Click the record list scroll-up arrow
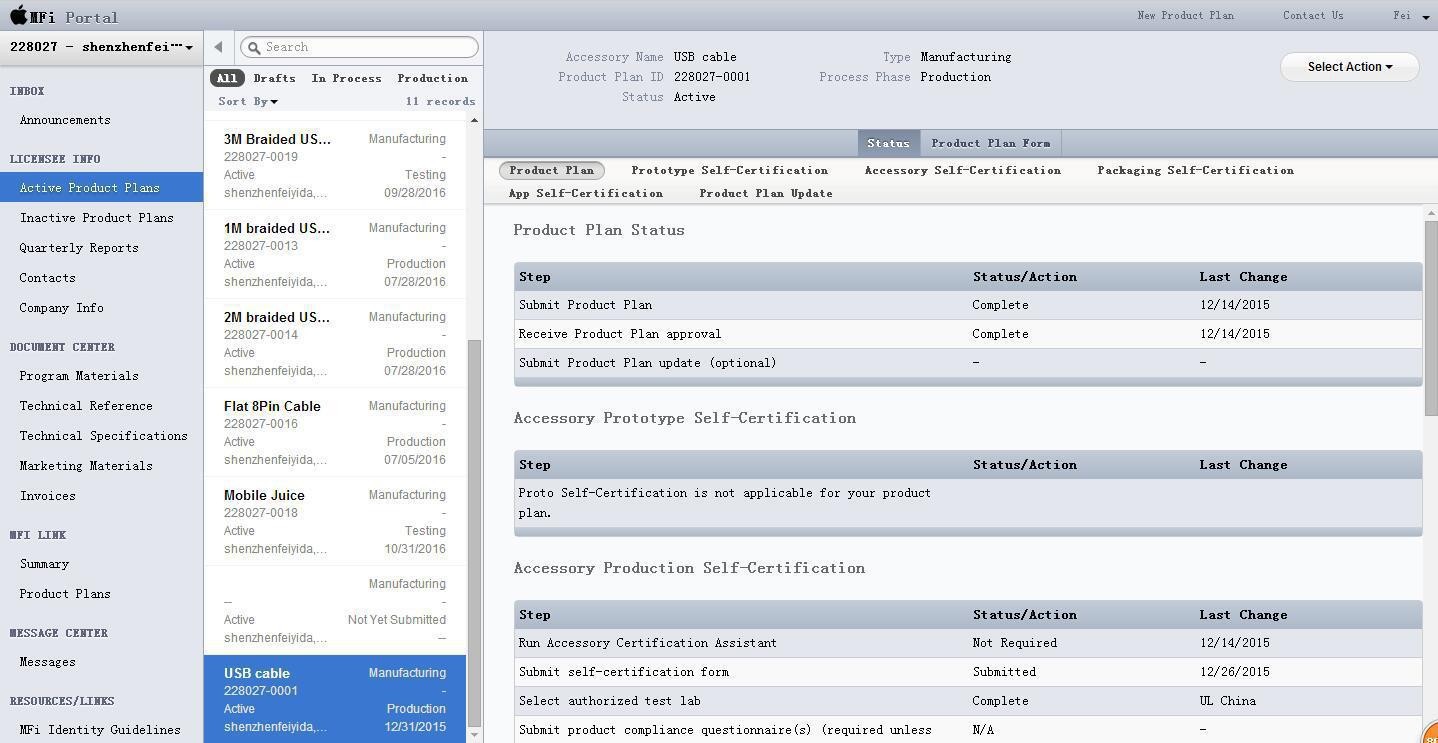This screenshot has width=1438, height=743. pyautogui.click(x=474, y=121)
